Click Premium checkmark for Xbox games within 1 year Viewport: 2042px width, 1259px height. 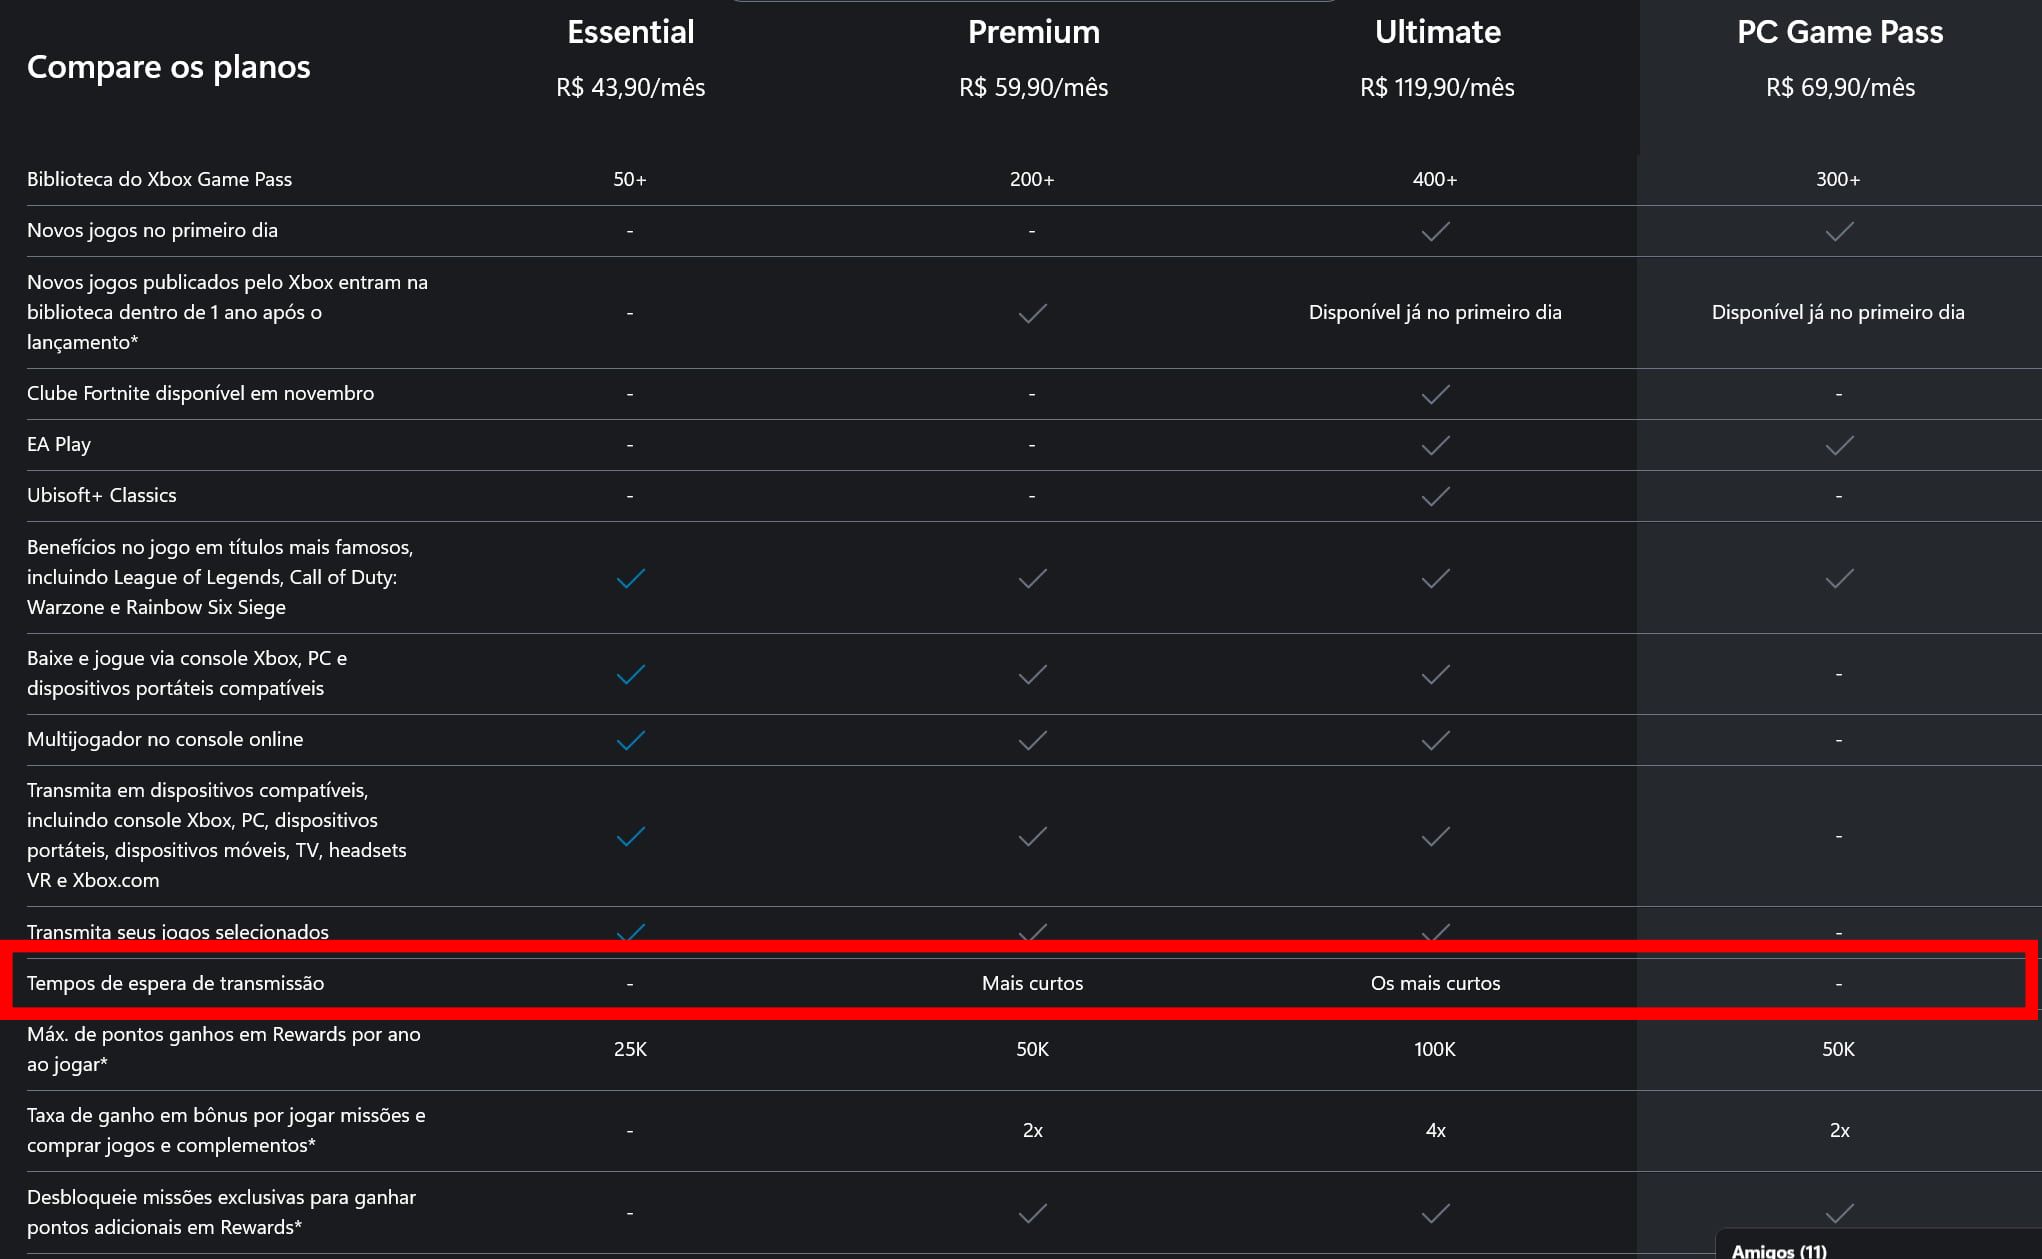[1032, 313]
